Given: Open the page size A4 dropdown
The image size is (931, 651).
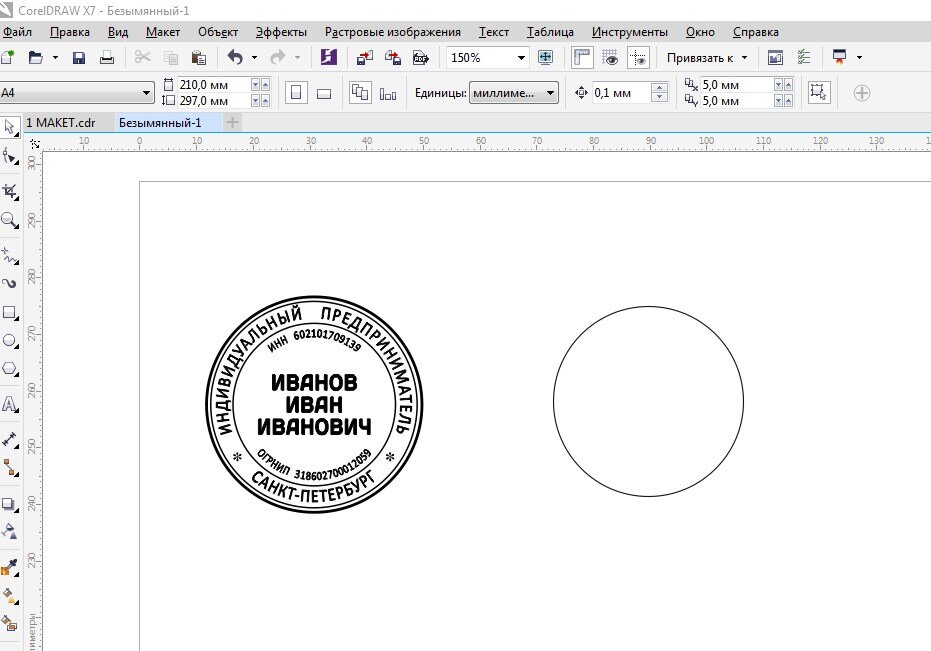Looking at the screenshot, I should [146, 93].
